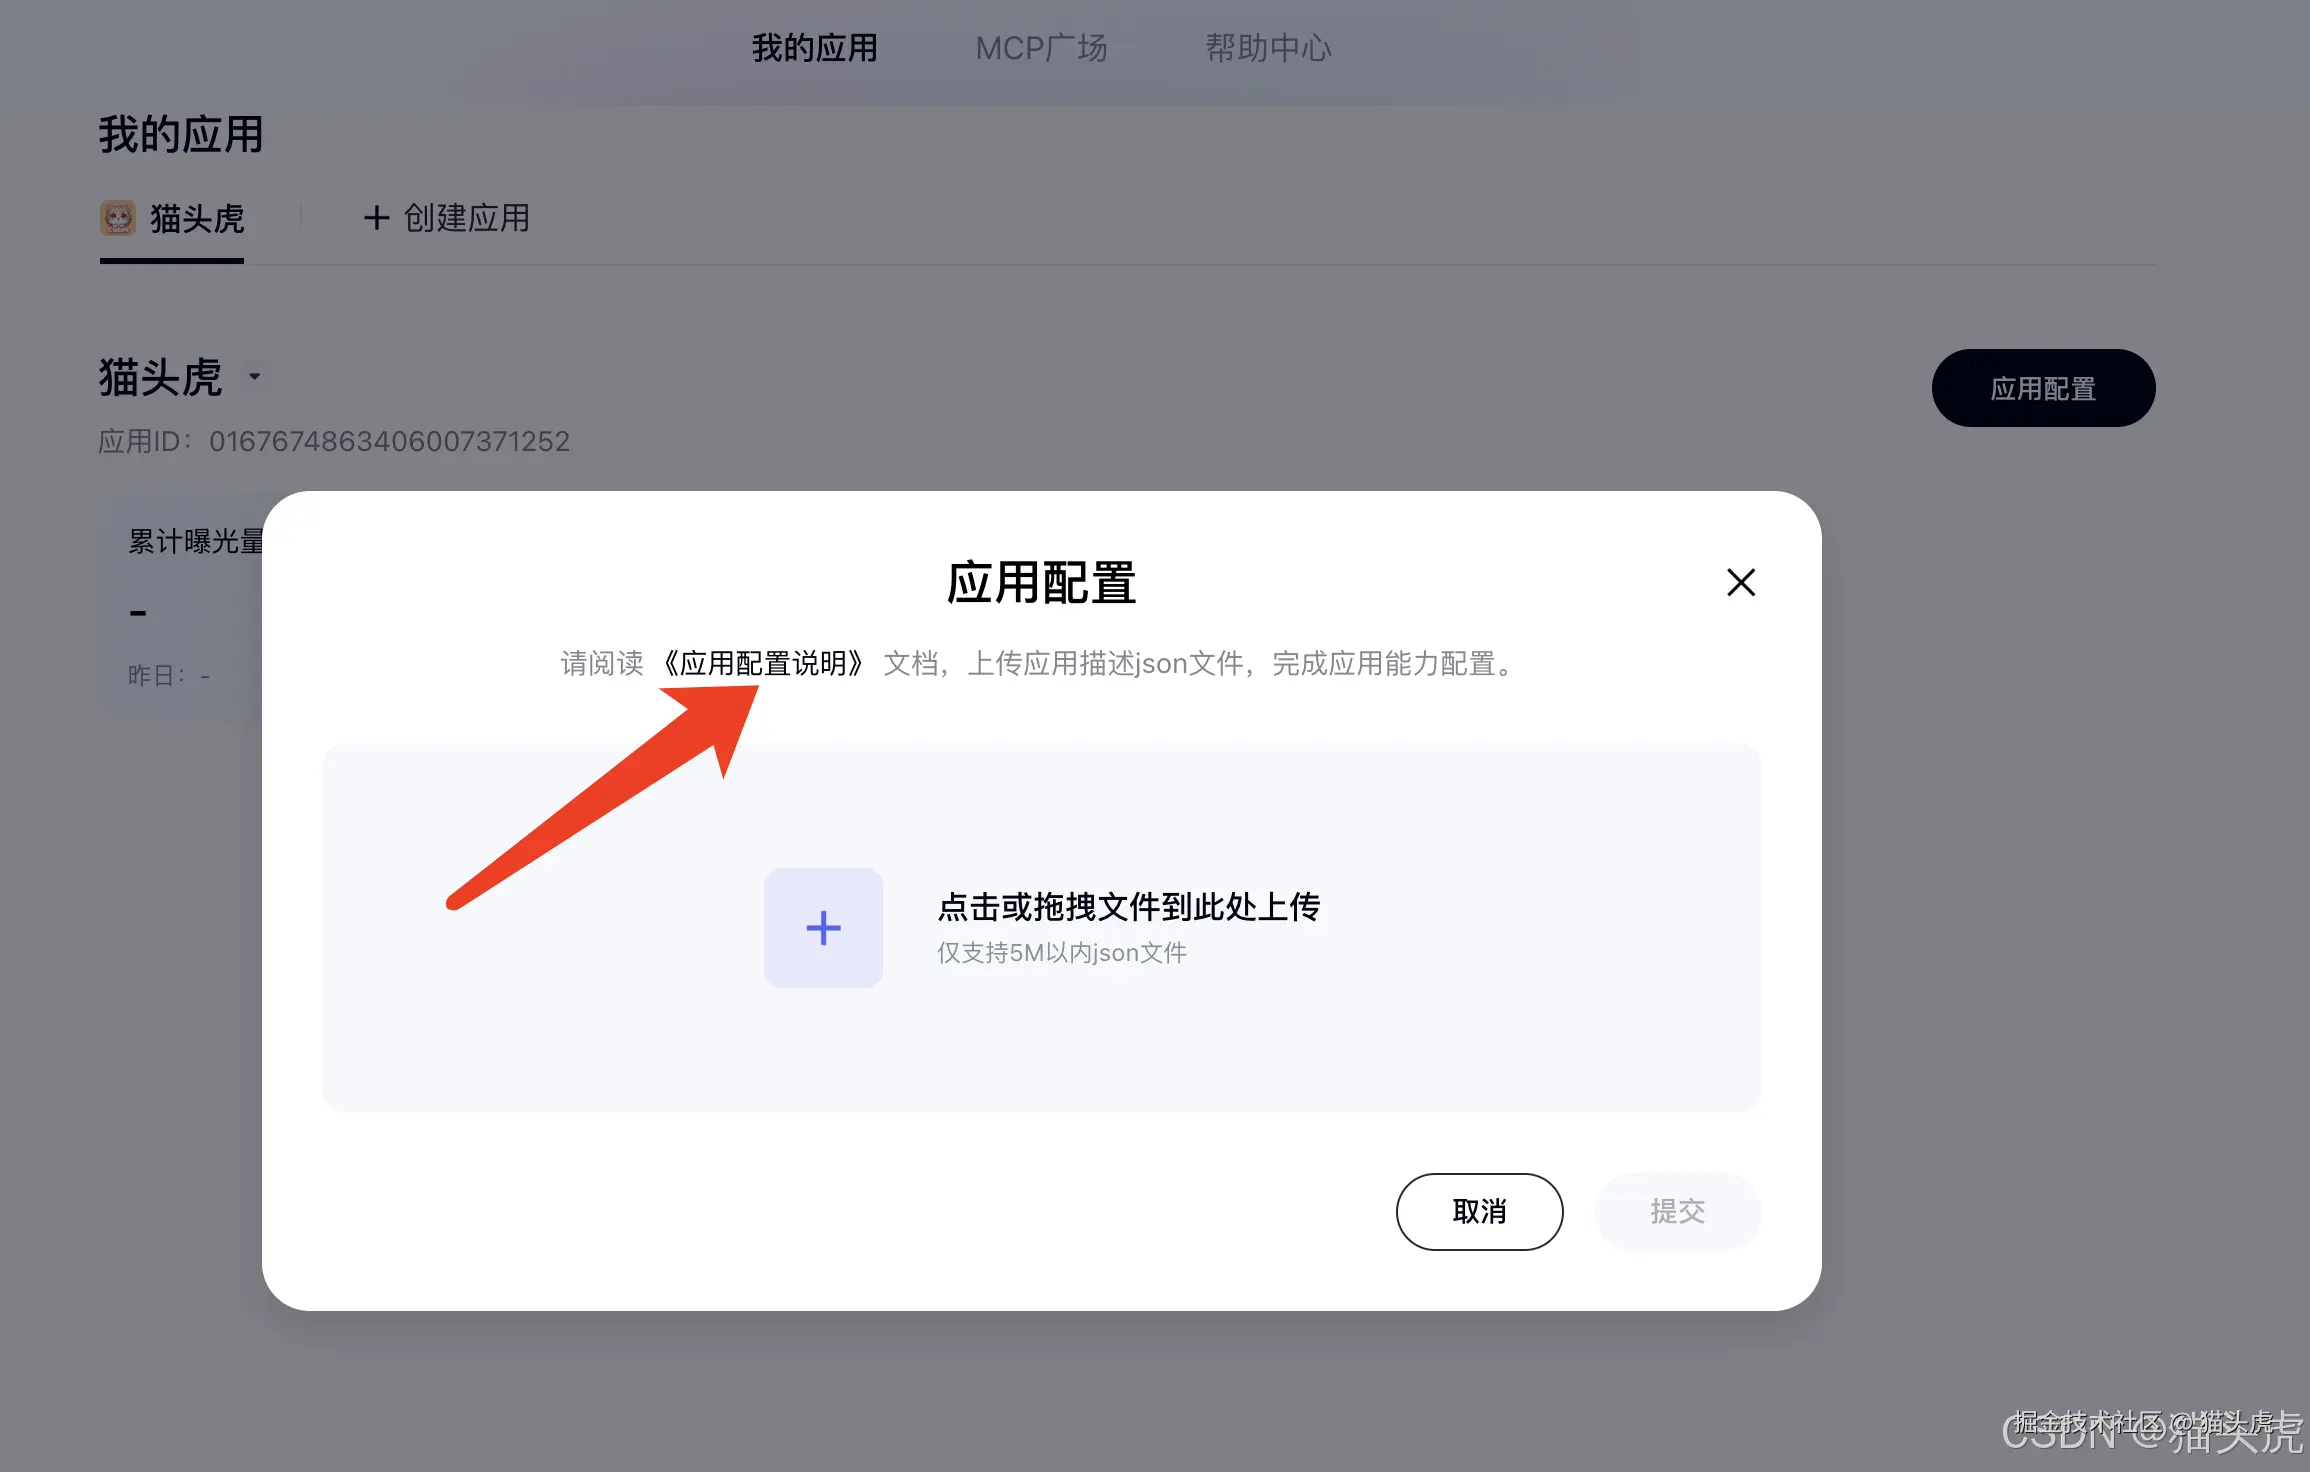Click the 累计曝光量 statistics card
Image resolution: width=2310 pixels, height=1472 pixels.
(x=196, y=541)
